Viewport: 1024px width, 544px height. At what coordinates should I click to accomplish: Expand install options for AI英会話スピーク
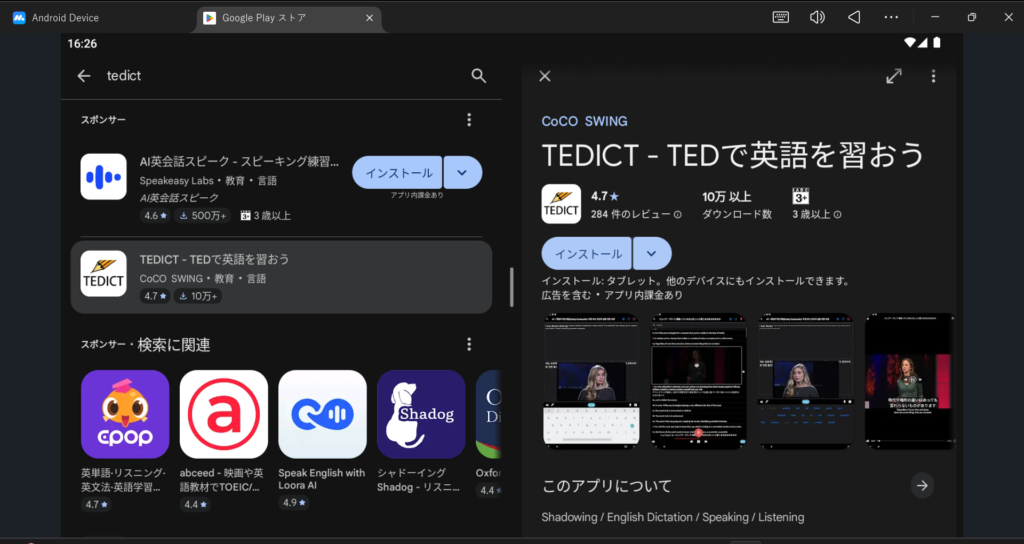tap(462, 173)
